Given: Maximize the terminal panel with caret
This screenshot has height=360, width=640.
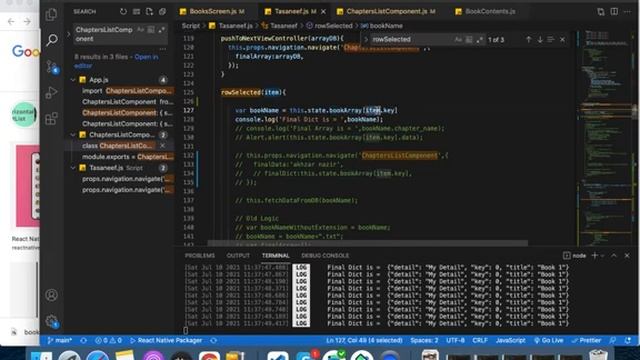Looking at the screenshot, I should coord(614,256).
